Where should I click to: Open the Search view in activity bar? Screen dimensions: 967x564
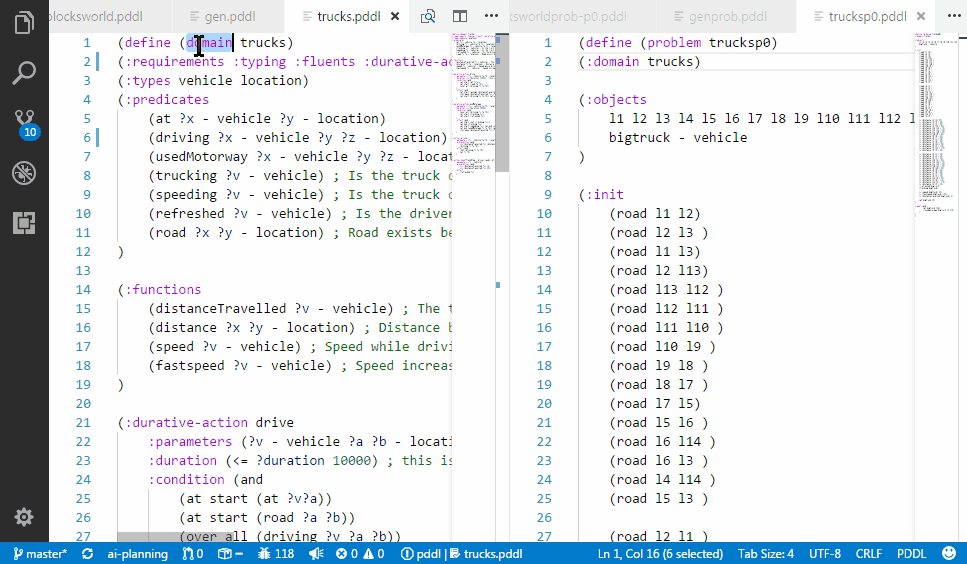pos(24,73)
